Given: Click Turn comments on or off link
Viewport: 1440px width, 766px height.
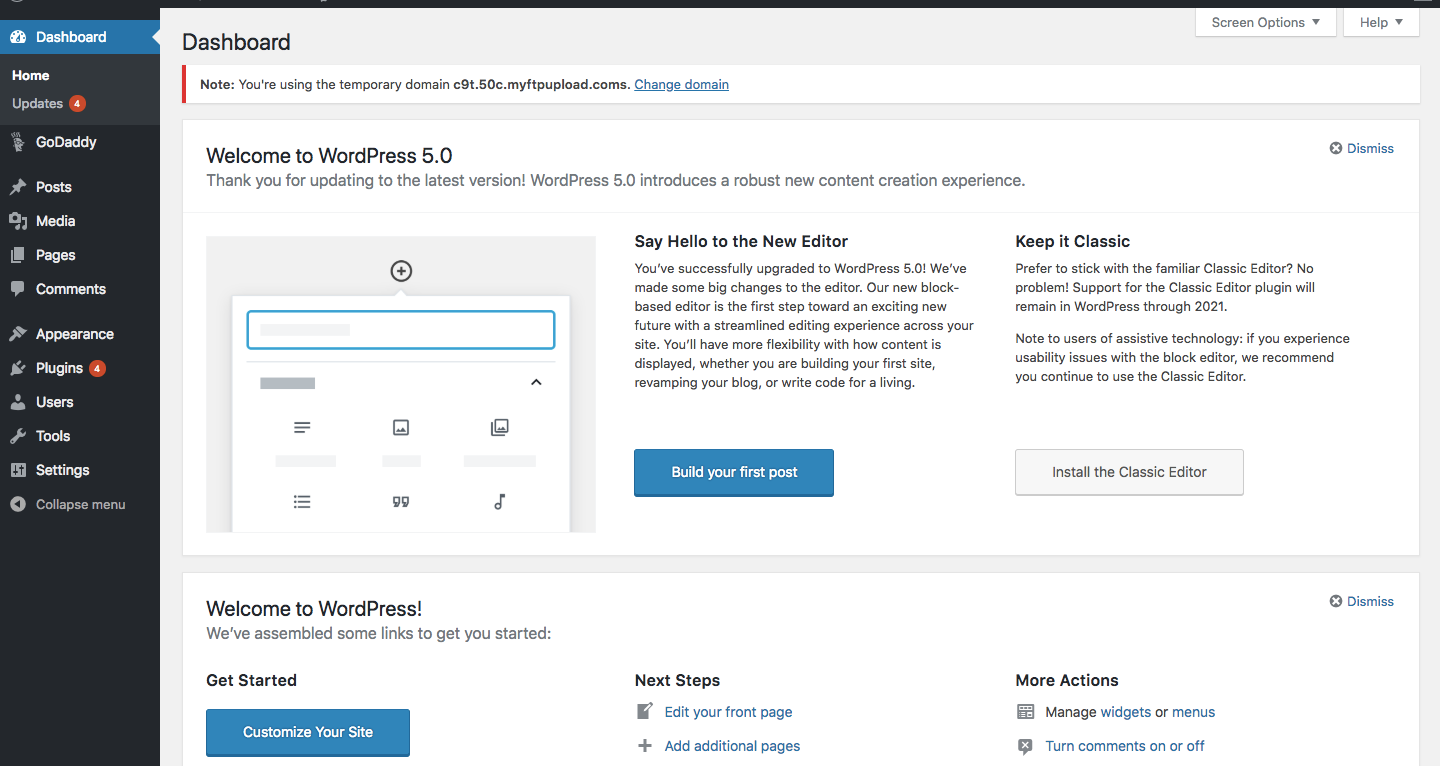Looking at the screenshot, I should click(x=1125, y=746).
